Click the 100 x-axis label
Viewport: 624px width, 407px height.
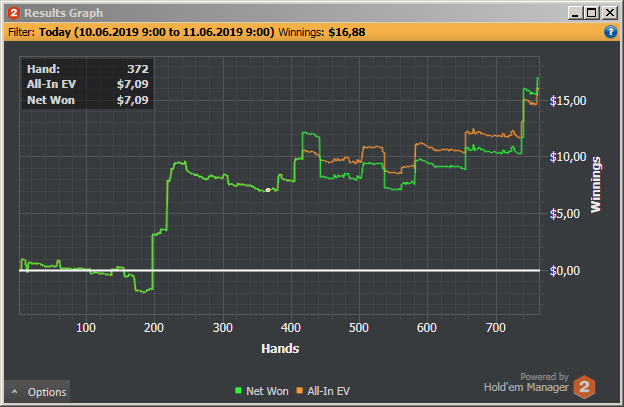click(x=86, y=328)
